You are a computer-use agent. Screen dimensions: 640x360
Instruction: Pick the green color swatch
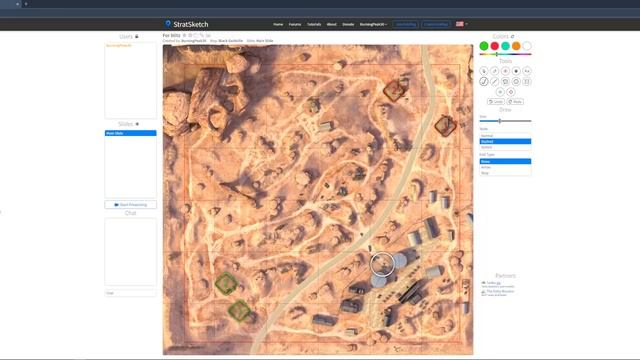point(484,46)
